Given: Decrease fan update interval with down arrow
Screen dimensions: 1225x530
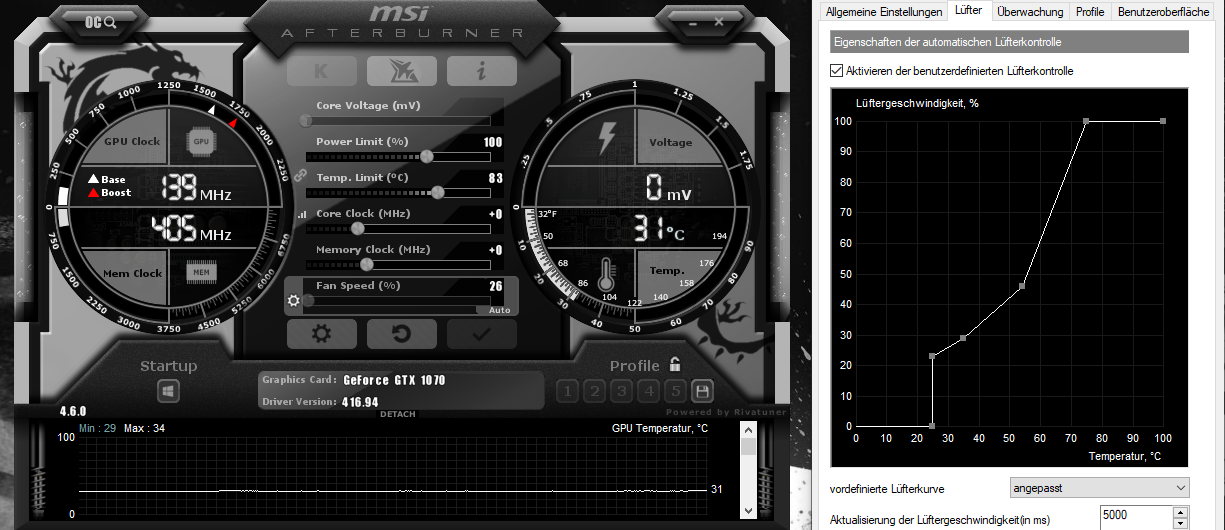Looking at the screenshot, I should (x=1180, y=524).
